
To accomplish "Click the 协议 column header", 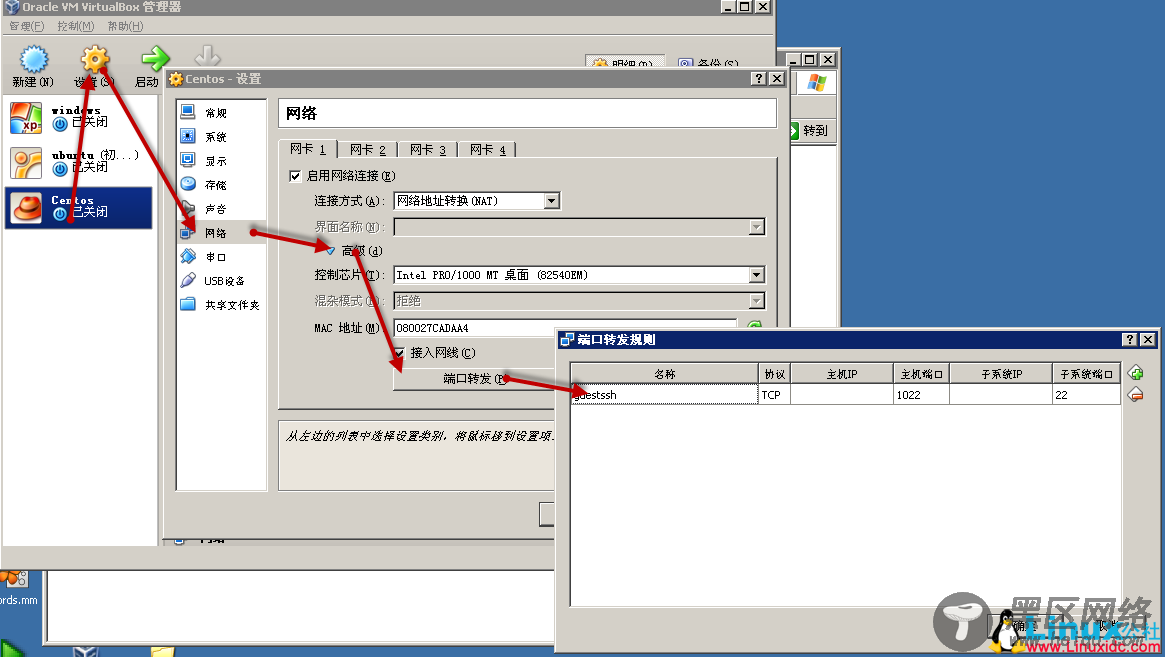I will [774, 374].
